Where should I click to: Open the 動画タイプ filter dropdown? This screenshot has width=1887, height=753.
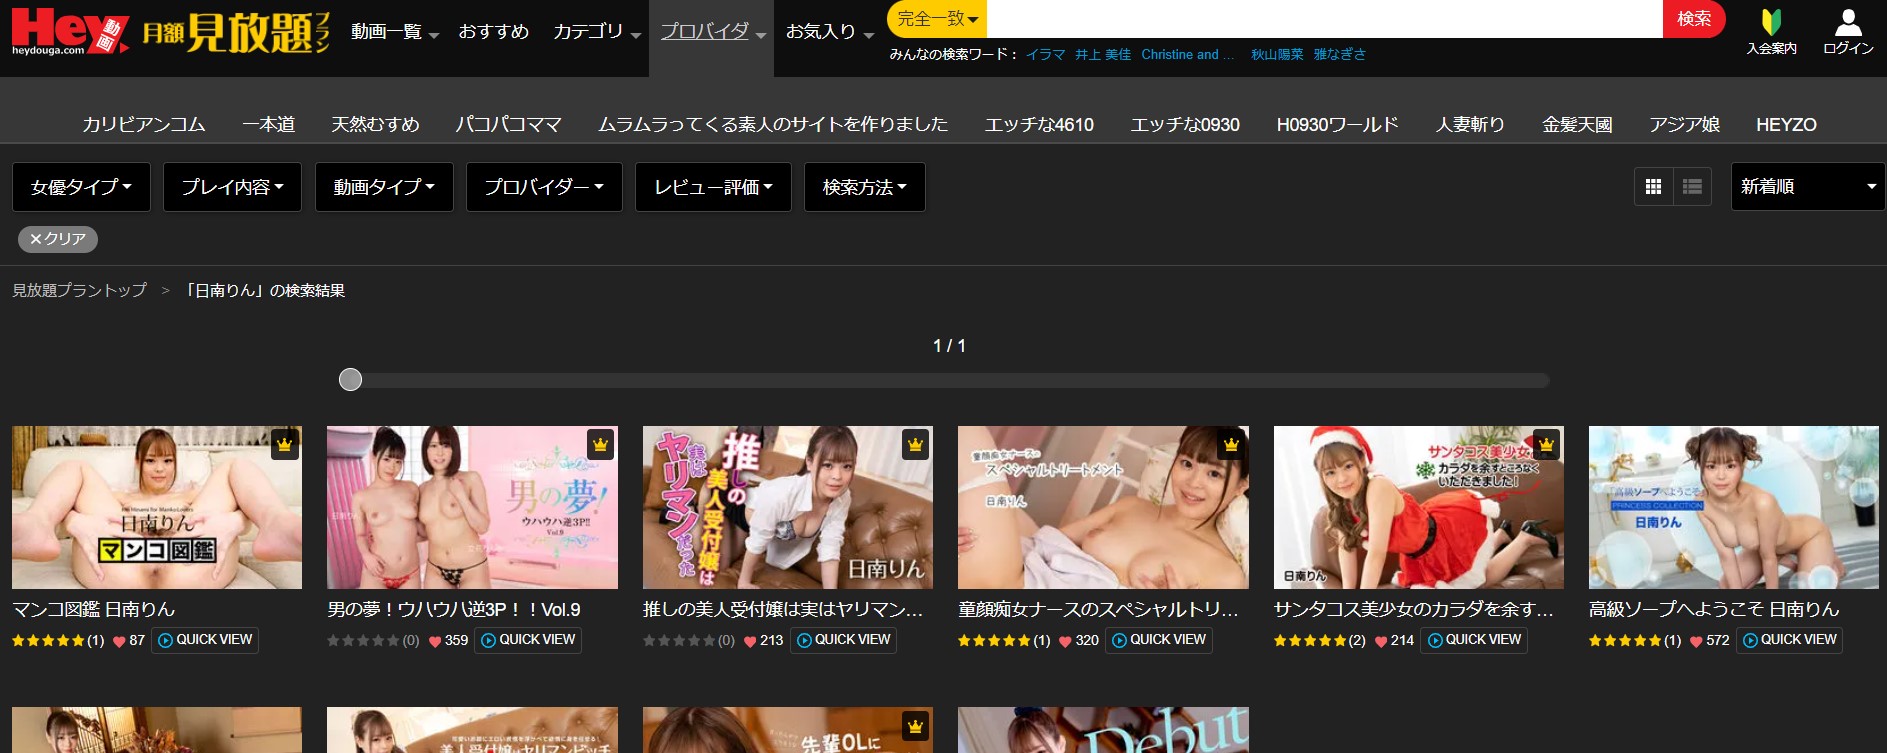[x=384, y=187]
